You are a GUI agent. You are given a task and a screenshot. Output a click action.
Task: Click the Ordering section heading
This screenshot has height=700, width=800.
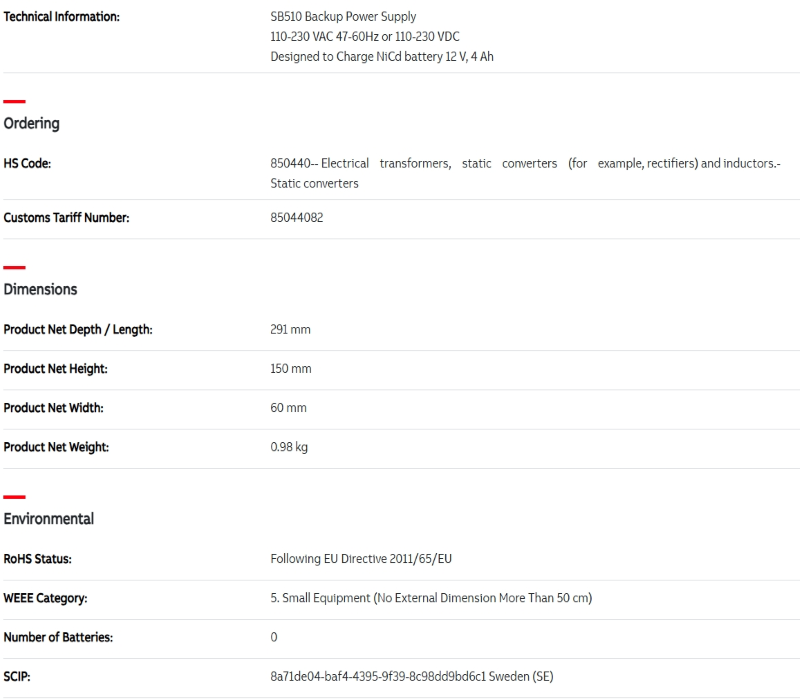[32, 123]
